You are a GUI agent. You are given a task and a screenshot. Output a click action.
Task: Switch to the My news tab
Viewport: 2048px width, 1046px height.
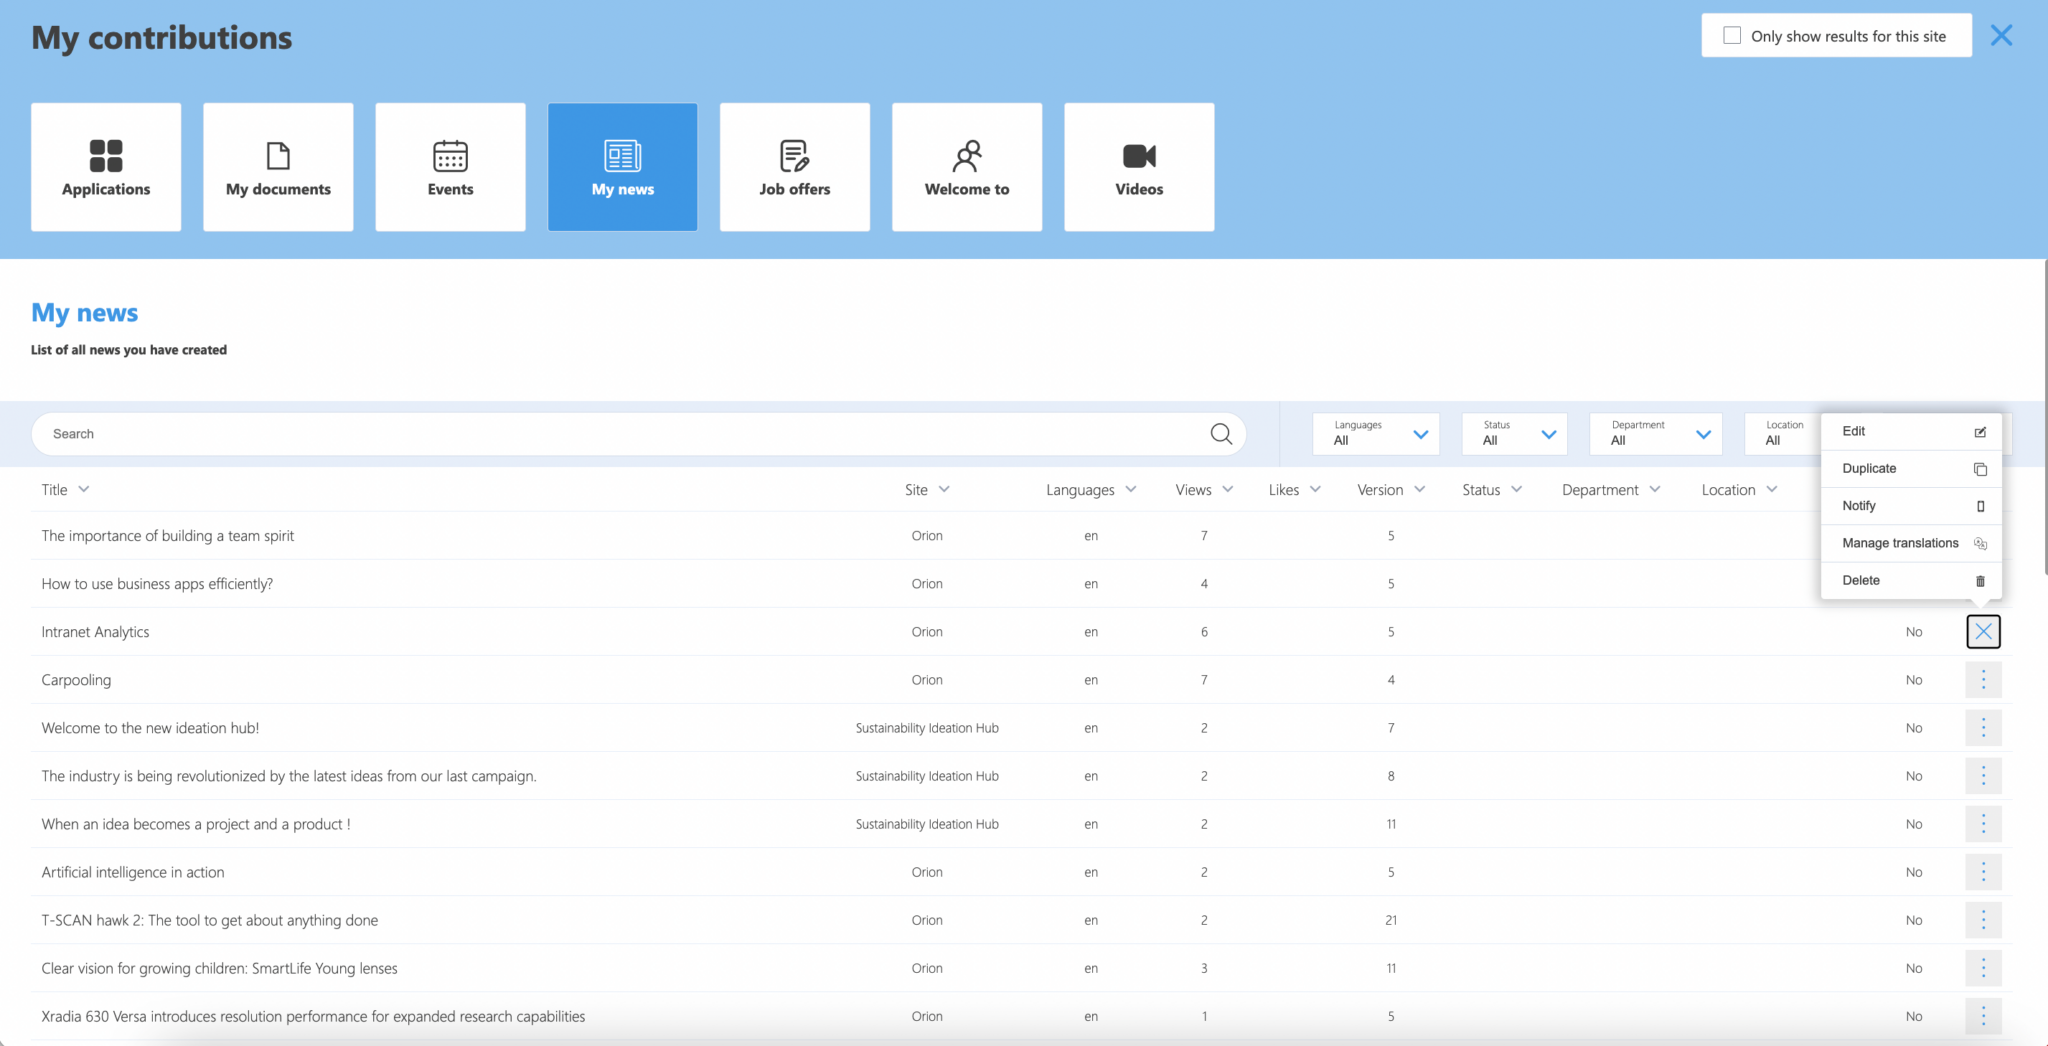click(622, 166)
